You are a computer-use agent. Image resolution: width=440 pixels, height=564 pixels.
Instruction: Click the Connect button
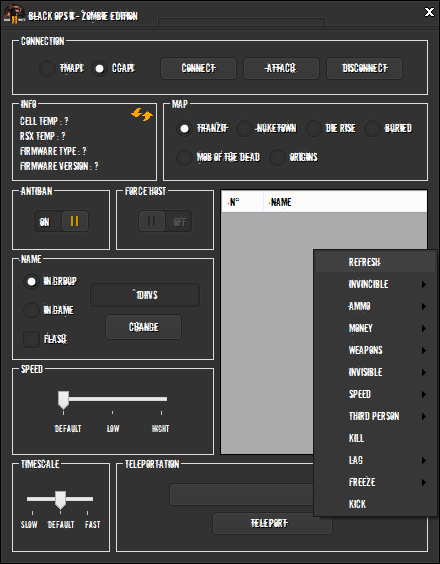coord(199,68)
